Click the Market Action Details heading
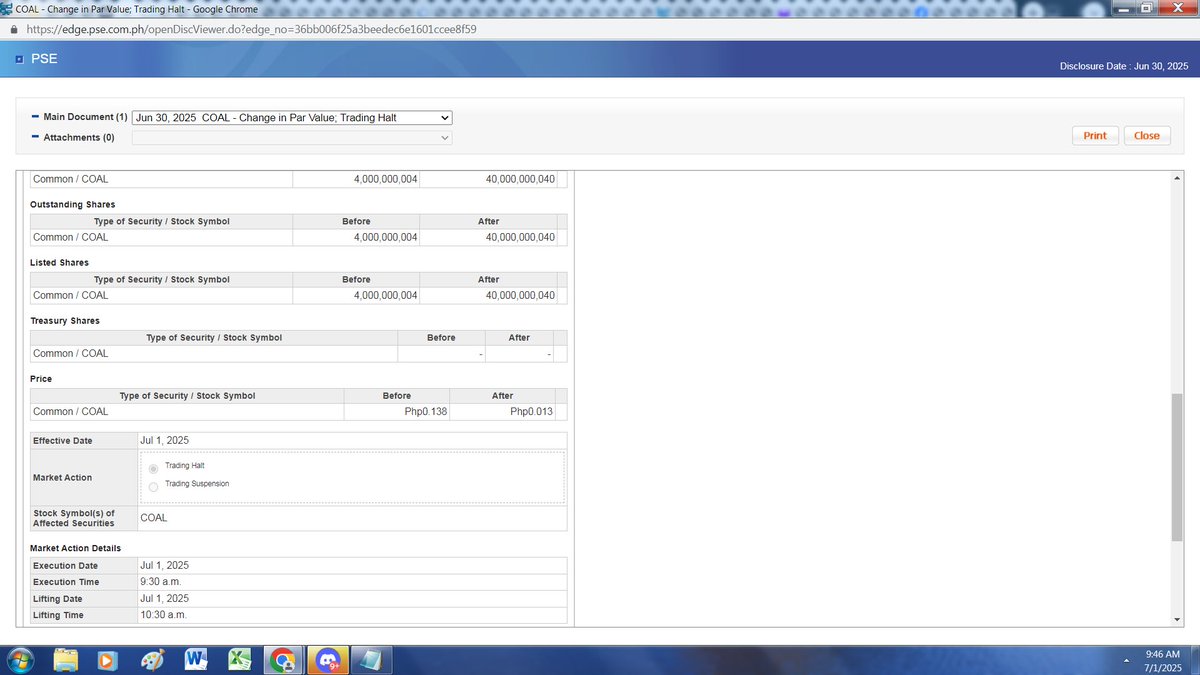 coord(75,548)
